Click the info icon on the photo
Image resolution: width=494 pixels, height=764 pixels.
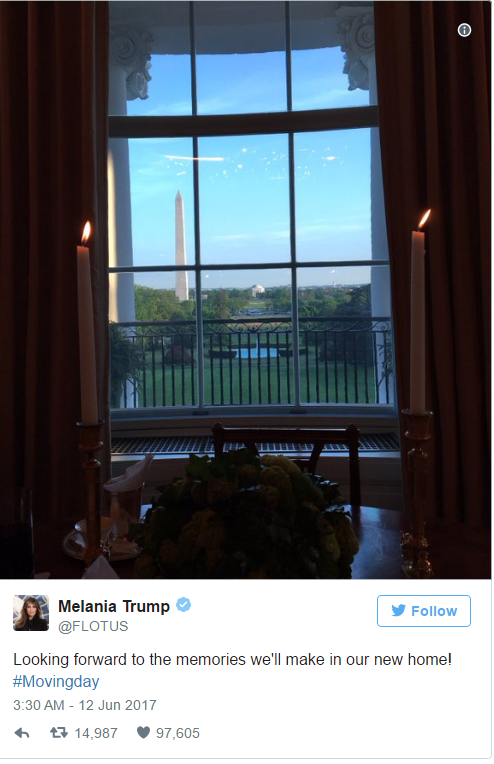(464, 30)
